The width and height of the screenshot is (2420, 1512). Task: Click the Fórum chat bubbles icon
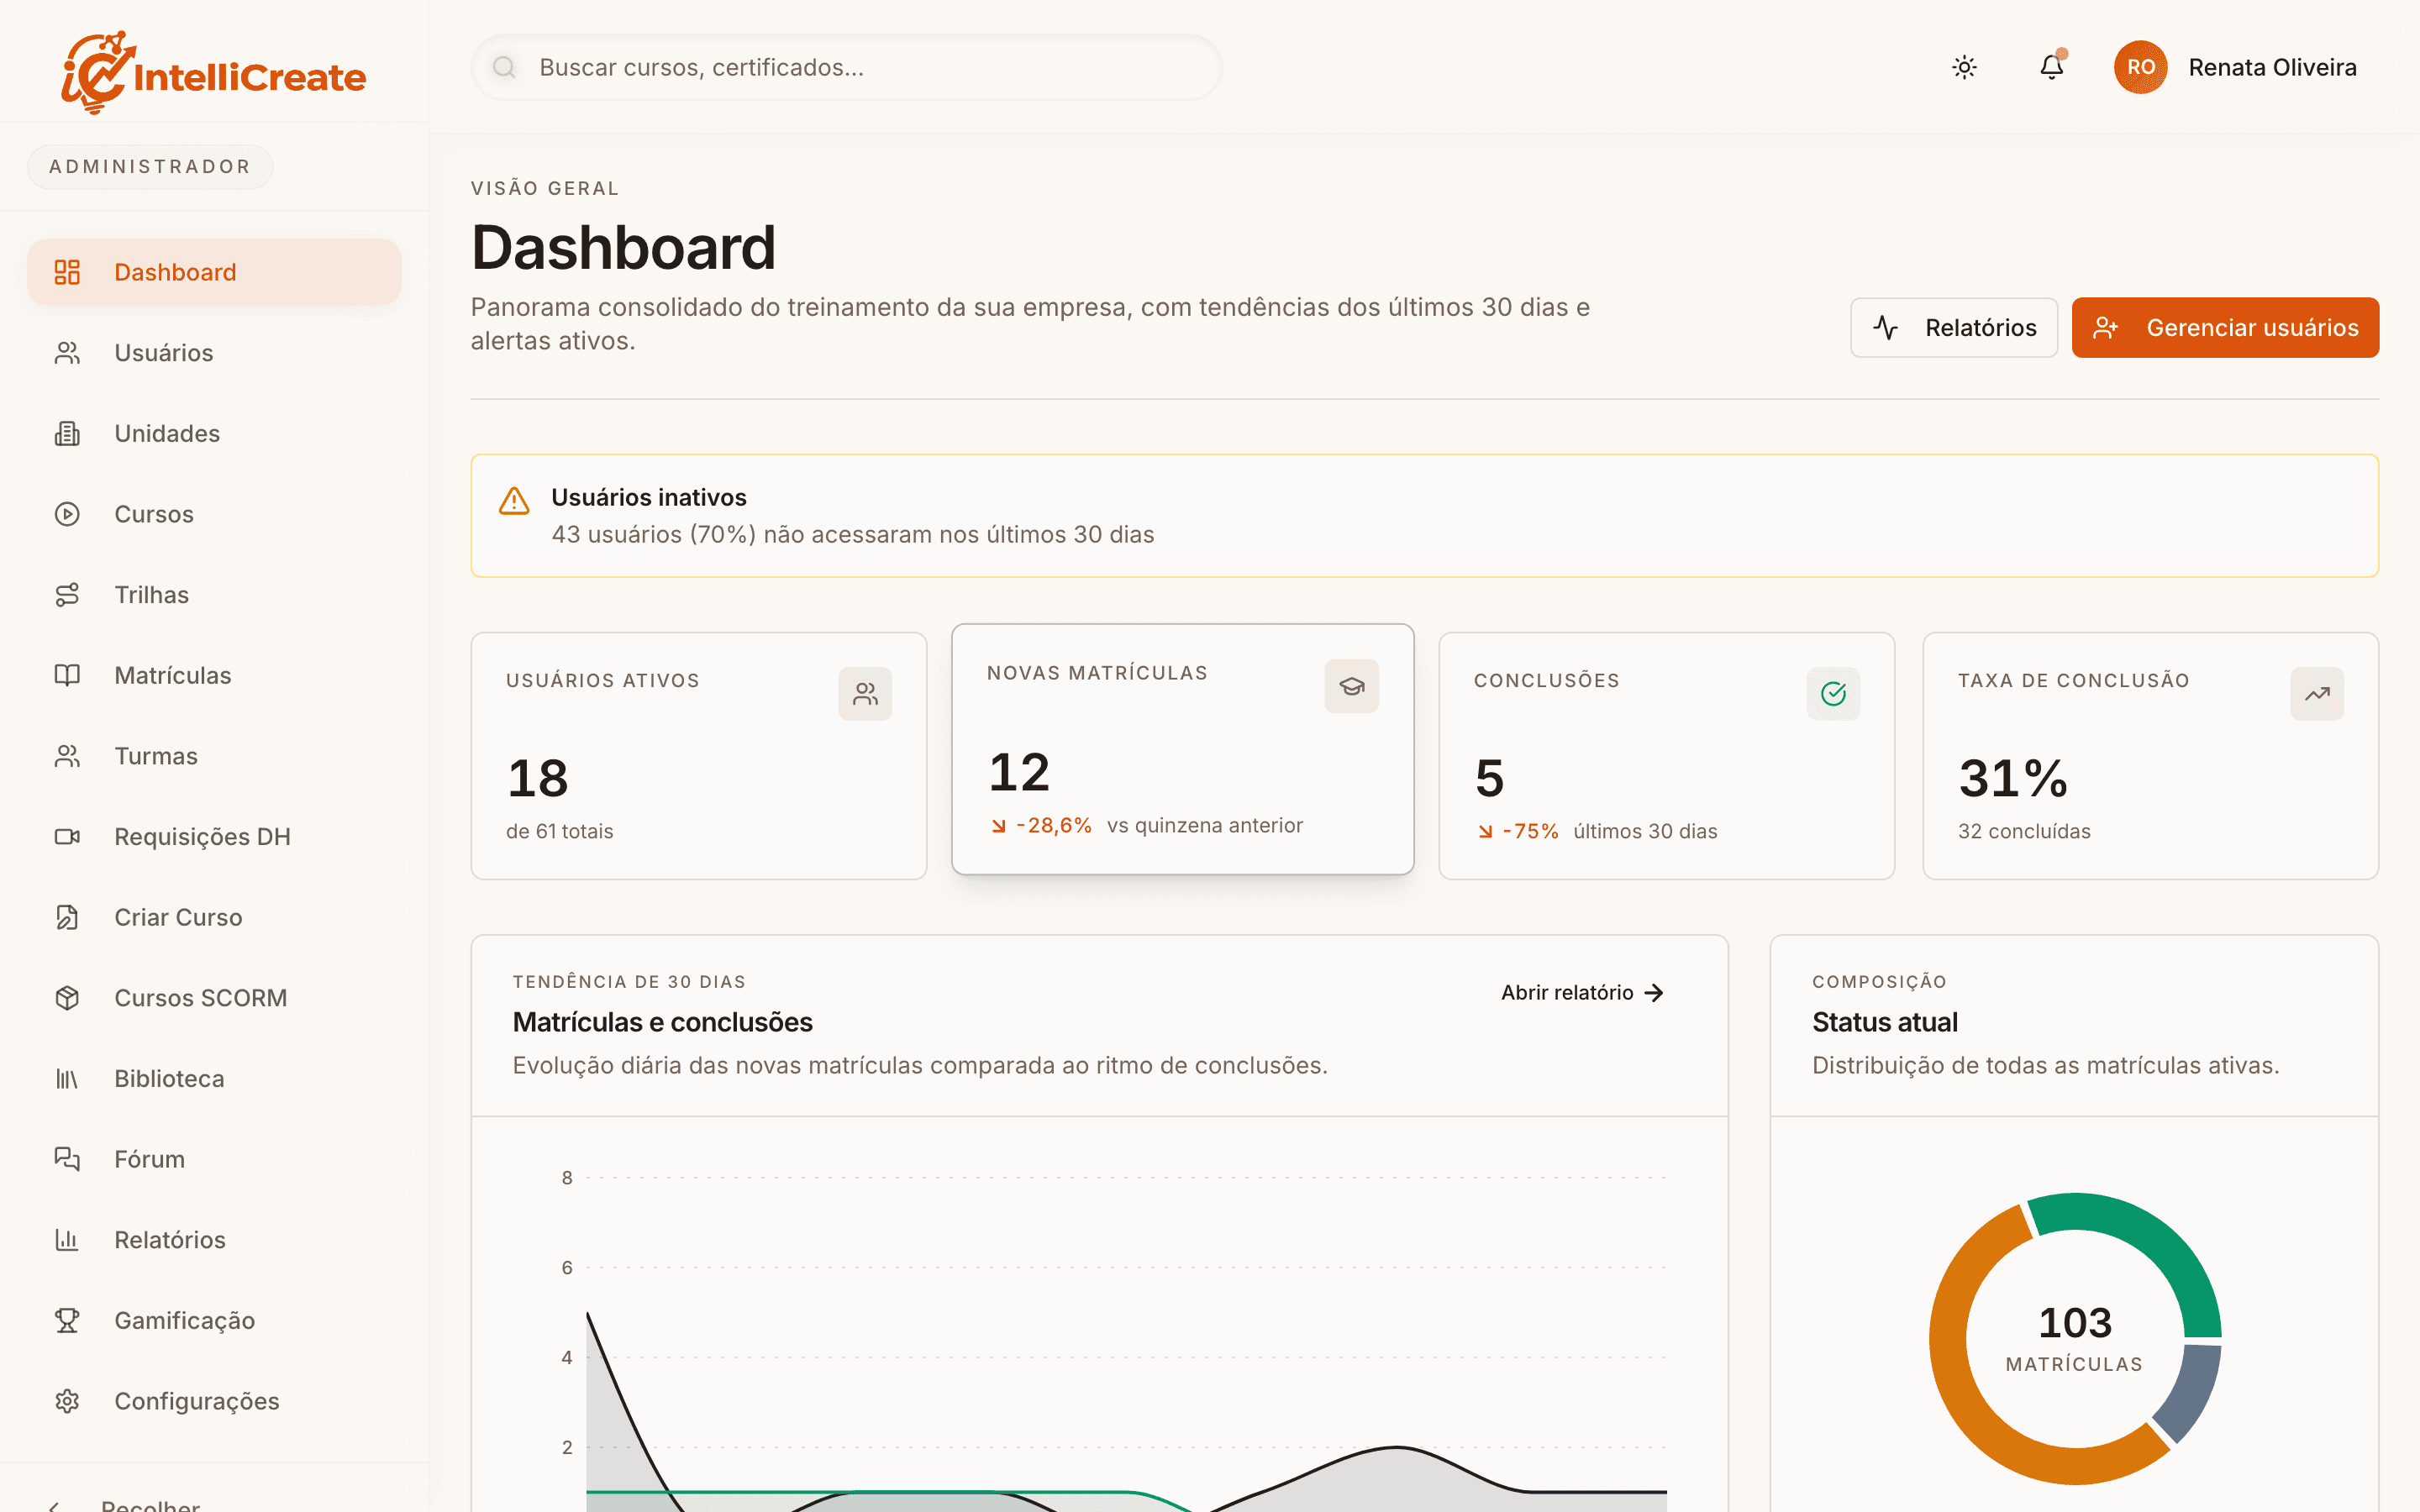(67, 1159)
